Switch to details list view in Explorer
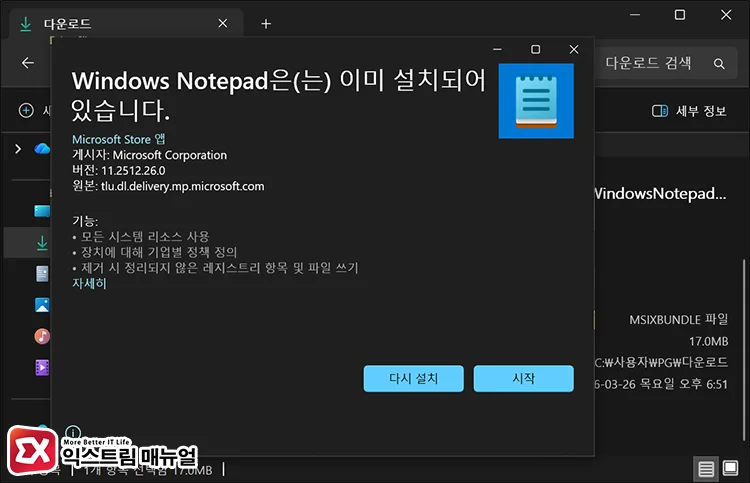Image resolution: width=750 pixels, height=483 pixels. 706,469
